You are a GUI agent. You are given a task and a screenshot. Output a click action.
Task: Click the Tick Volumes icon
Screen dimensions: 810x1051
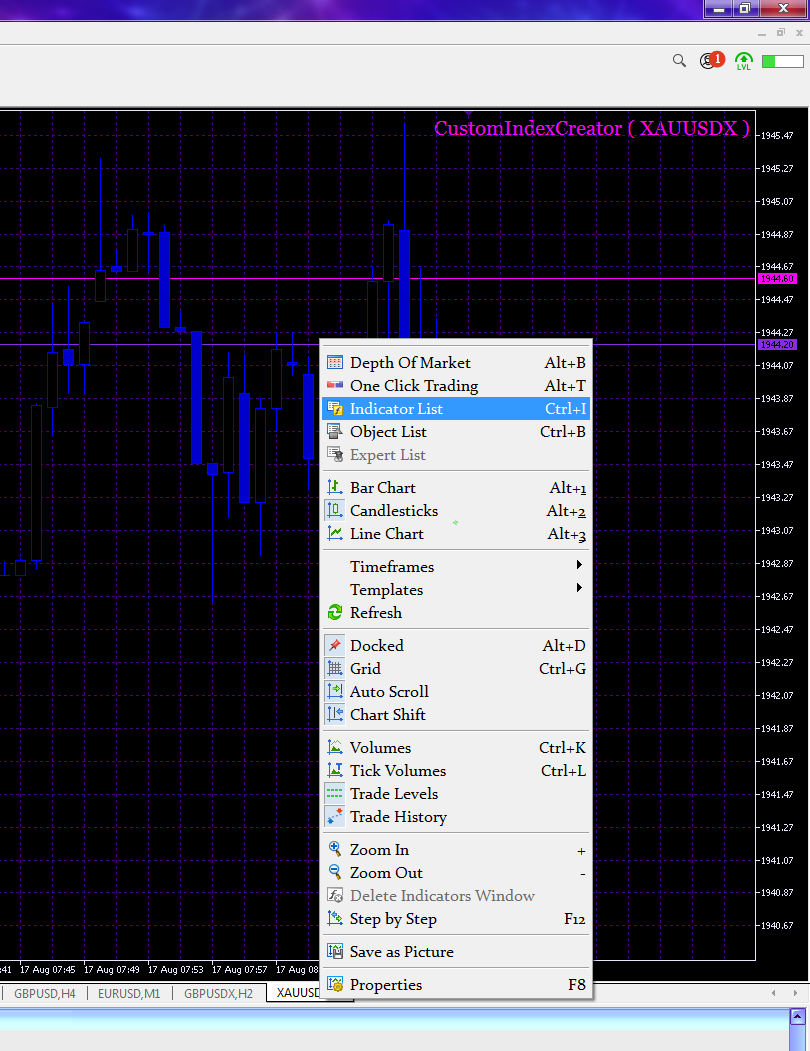335,770
